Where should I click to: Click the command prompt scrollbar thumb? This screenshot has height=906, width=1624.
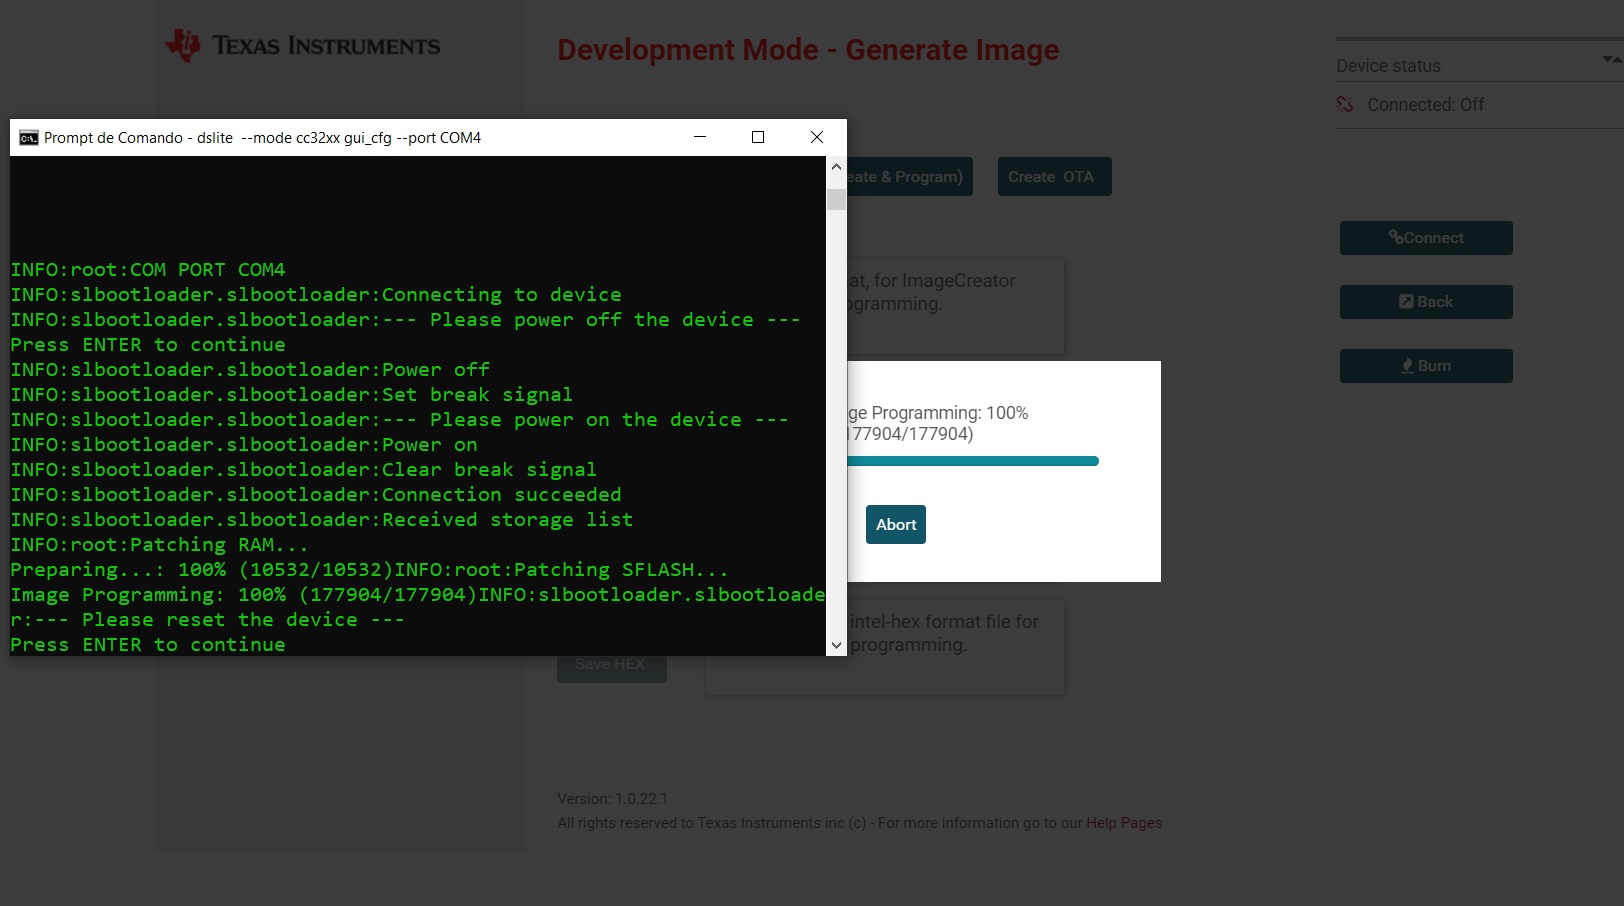click(836, 199)
